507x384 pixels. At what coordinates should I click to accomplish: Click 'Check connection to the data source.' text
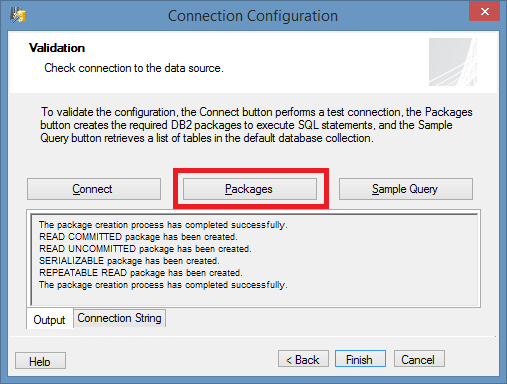(x=134, y=68)
